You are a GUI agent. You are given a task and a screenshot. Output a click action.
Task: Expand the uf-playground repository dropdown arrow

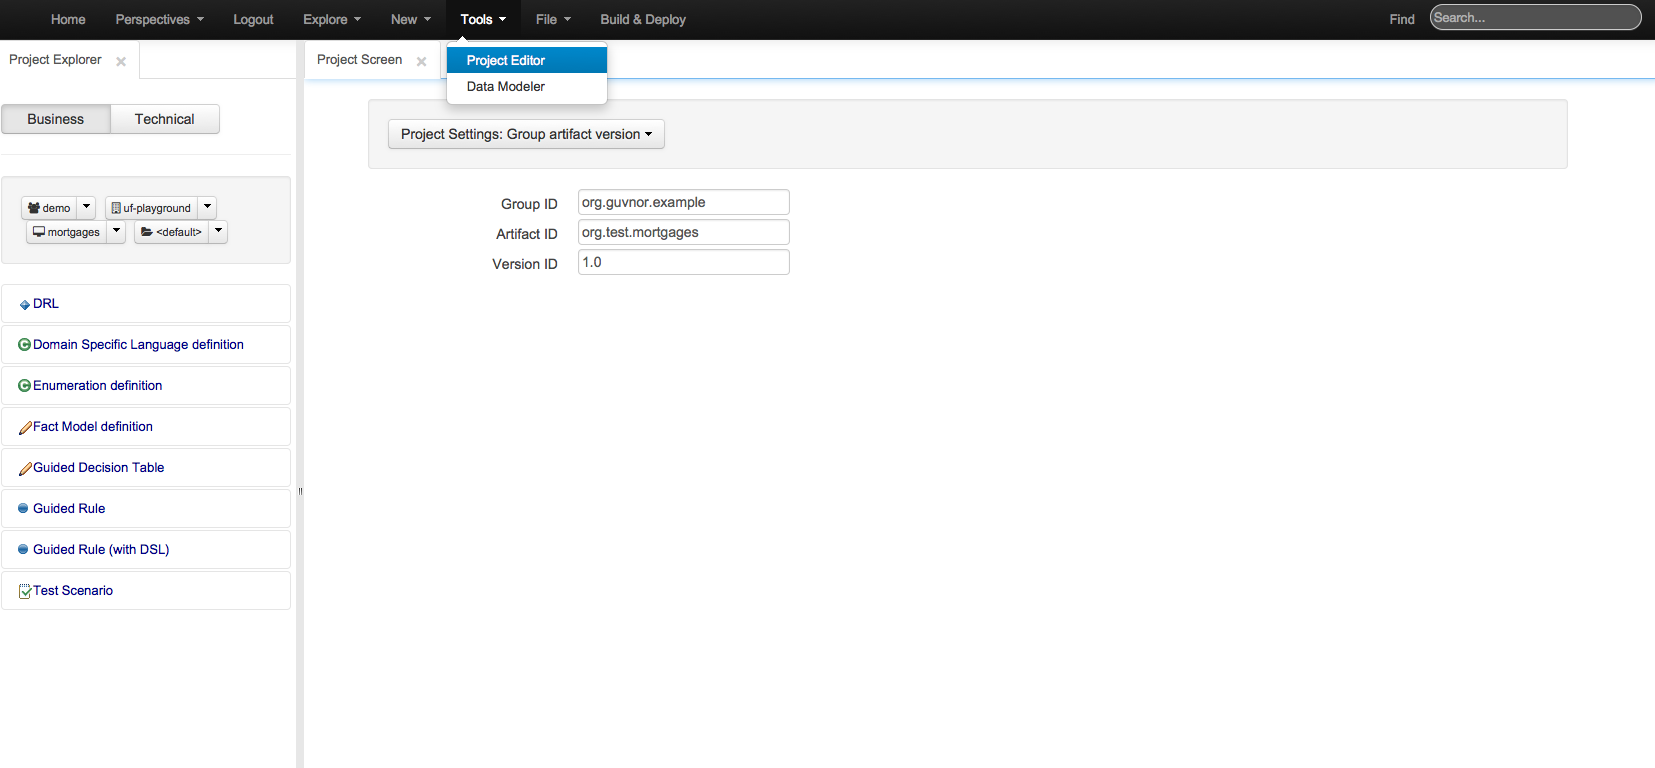click(208, 207)
